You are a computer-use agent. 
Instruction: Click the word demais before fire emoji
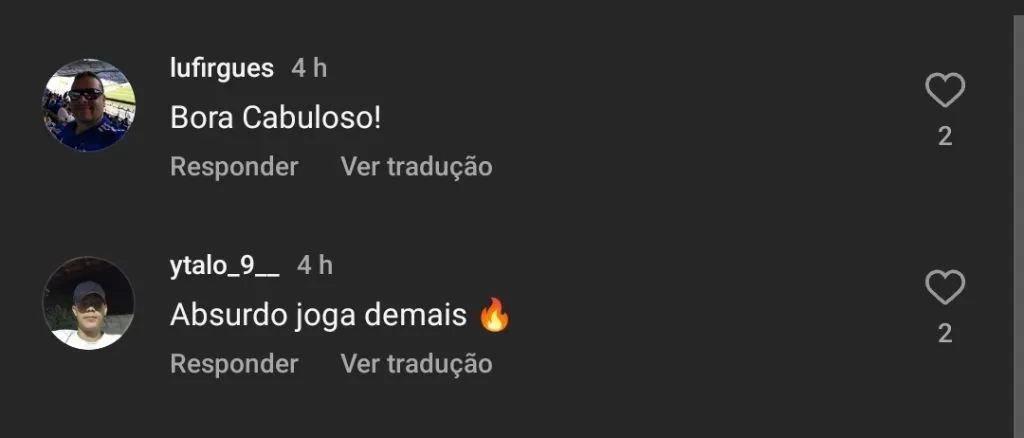point(415,316)
